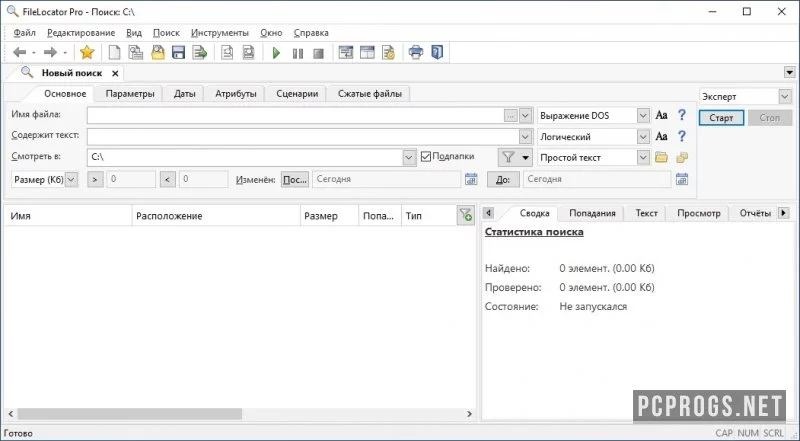Click into the Имя файла input field
Image resolution: width=800 pixels, height=441 pixels.
tap(296, 116)
